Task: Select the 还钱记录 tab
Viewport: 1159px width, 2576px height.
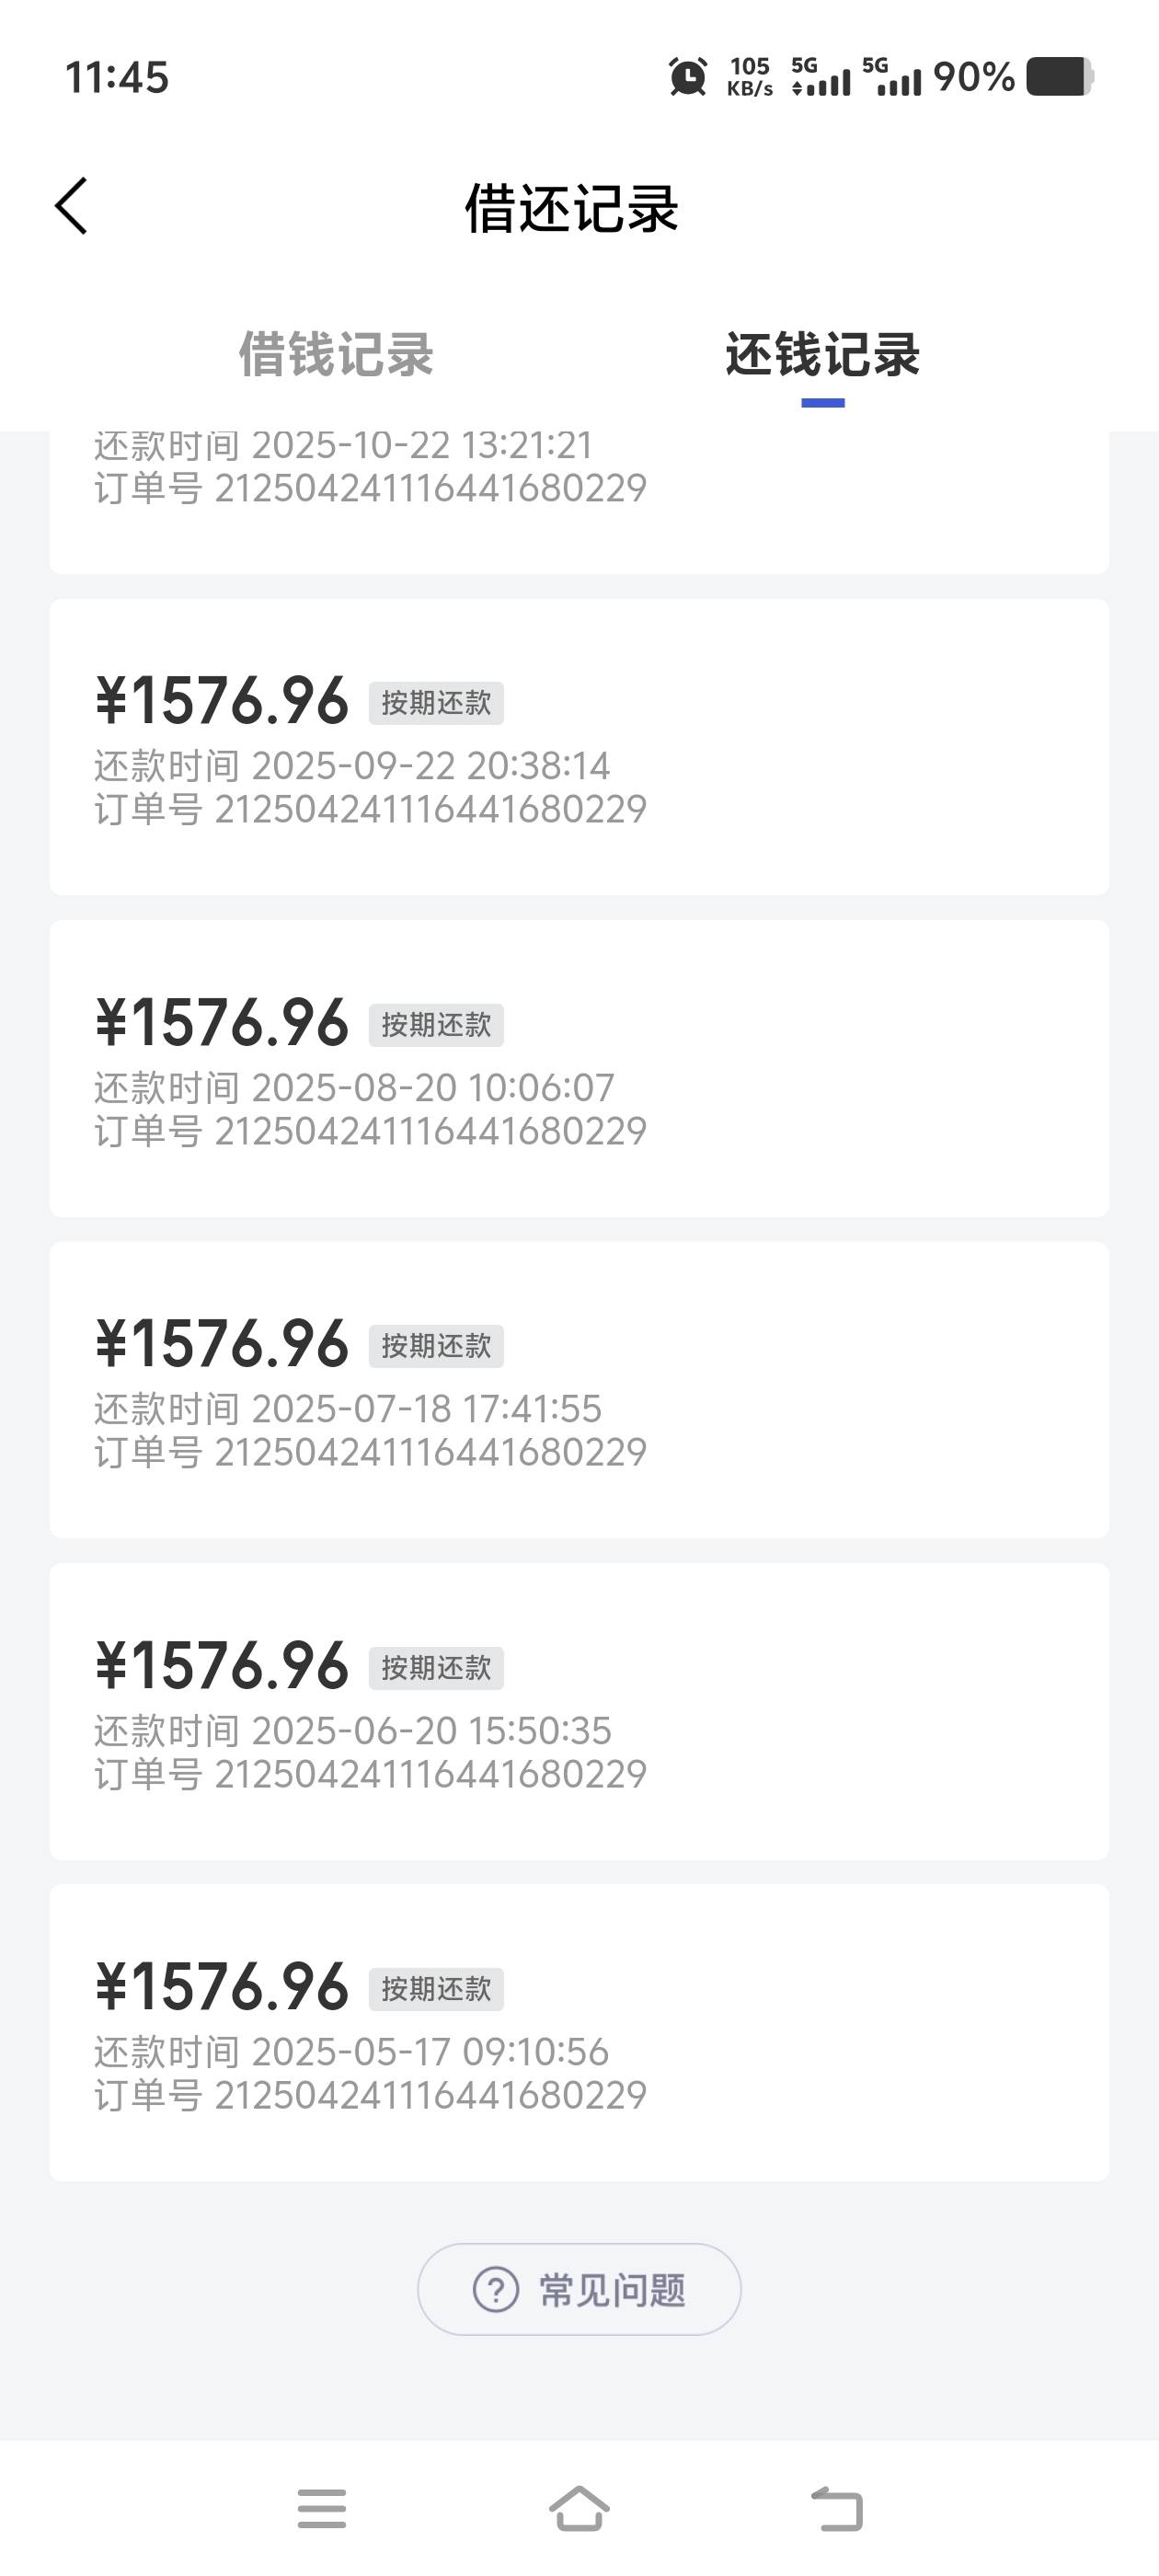Action: (822, 355)
